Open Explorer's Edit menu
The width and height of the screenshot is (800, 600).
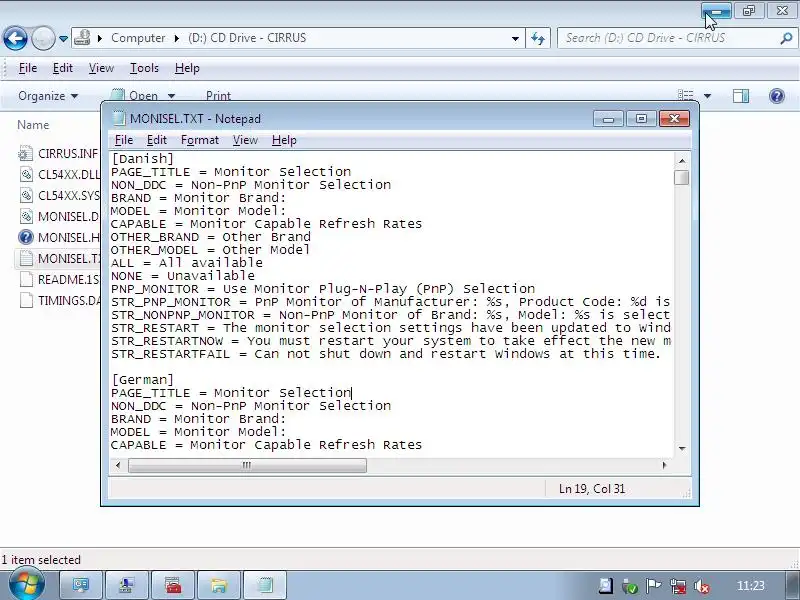pos(63,68)
